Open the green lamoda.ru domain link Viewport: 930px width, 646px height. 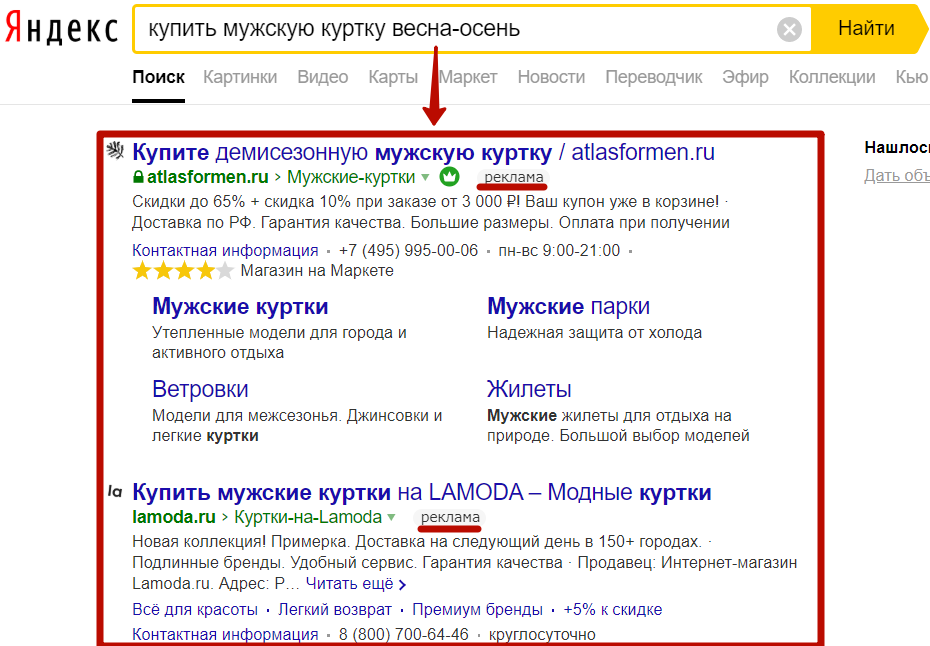pyautogui.click(x=174, y=517)
